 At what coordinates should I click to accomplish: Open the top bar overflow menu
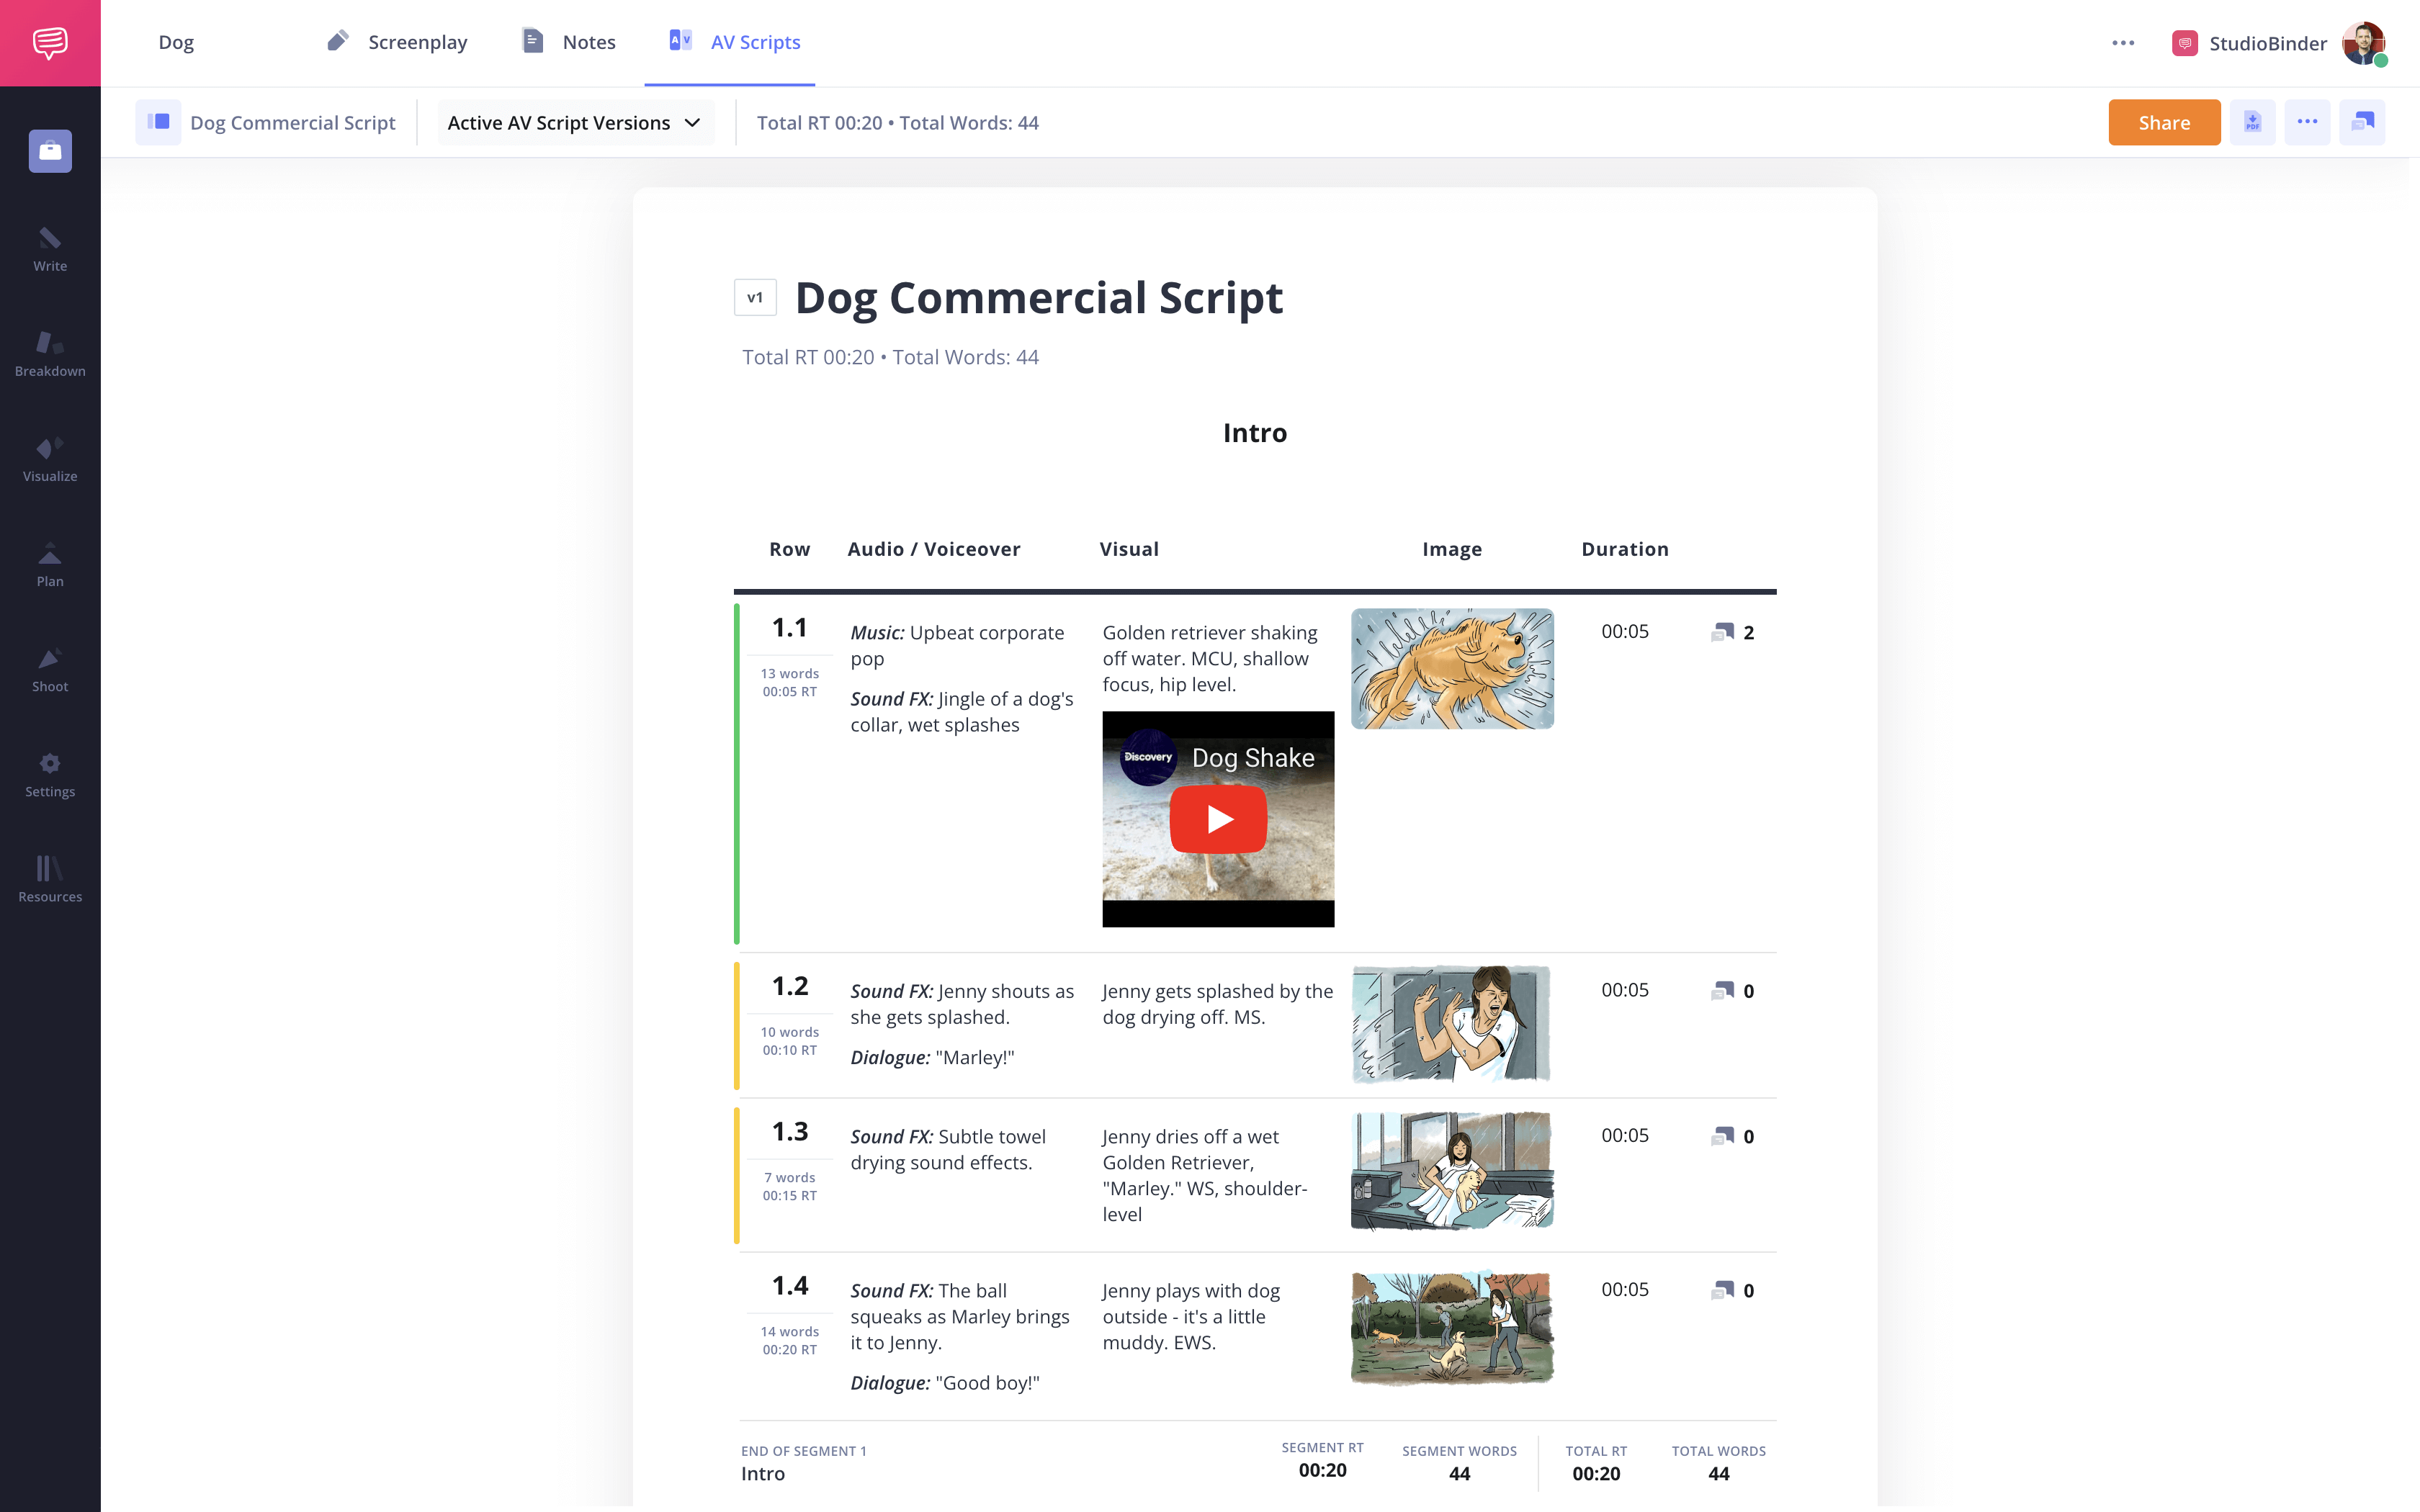[2124, 42]
